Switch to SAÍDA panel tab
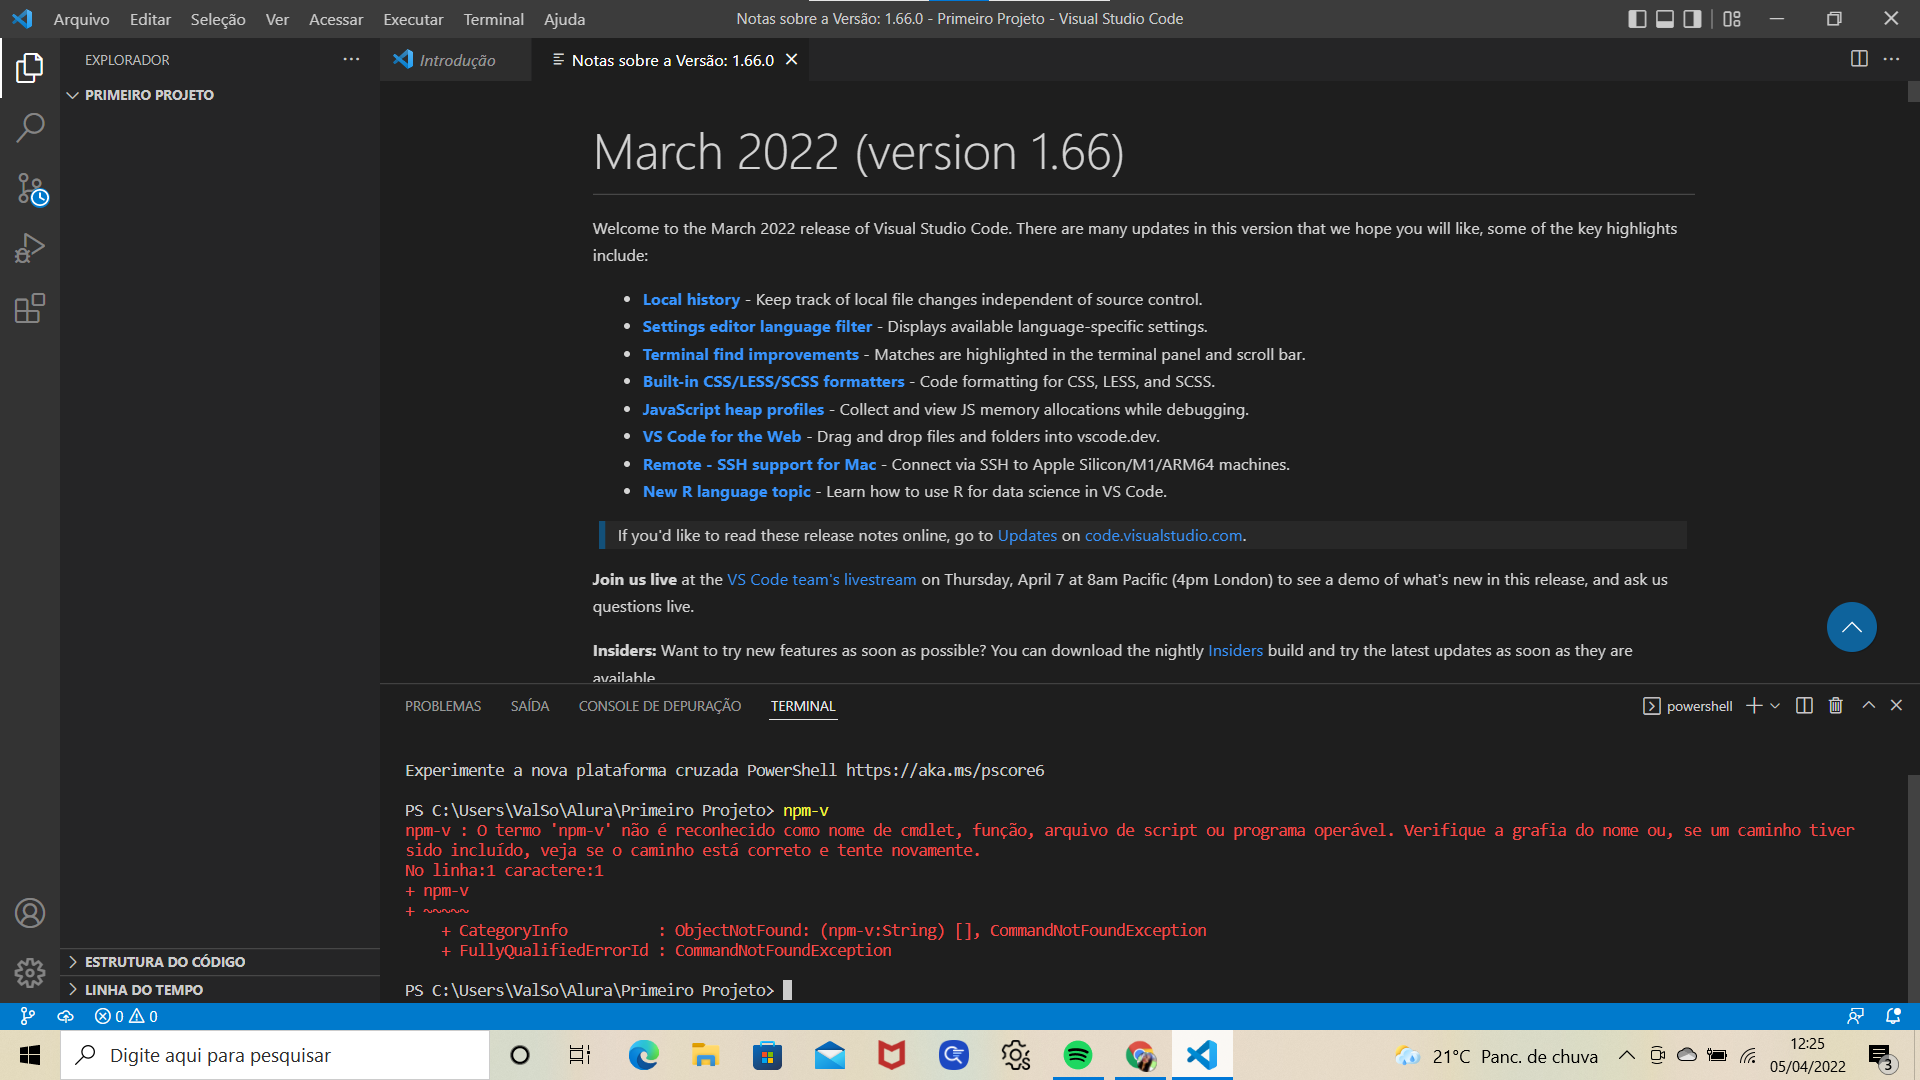 pos(530,706)
